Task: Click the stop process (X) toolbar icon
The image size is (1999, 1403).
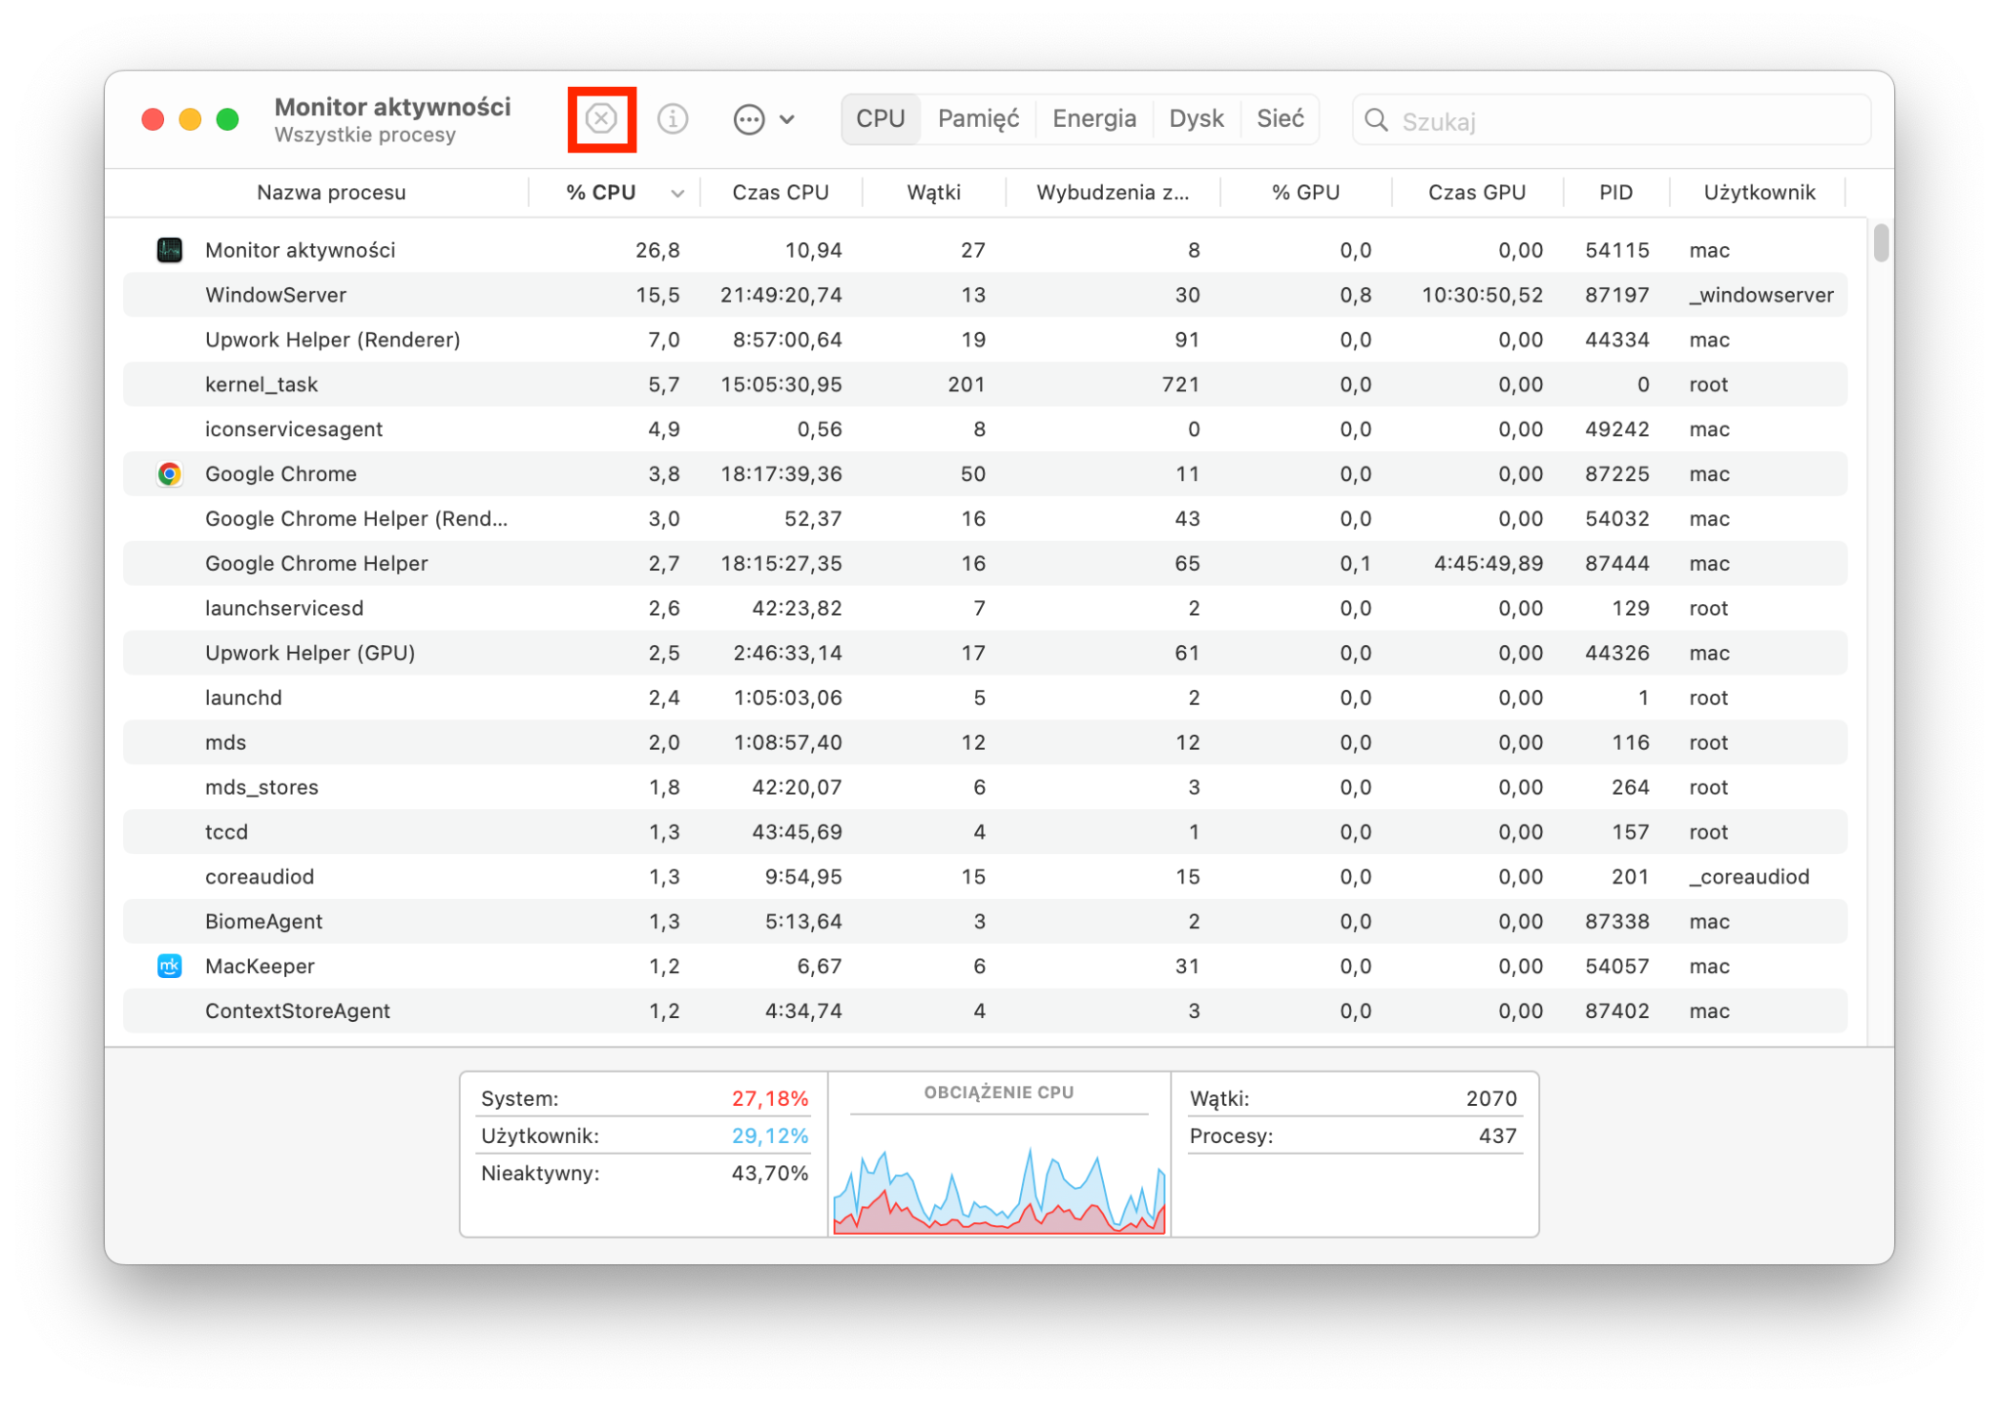Action: [x=601, y=119]
